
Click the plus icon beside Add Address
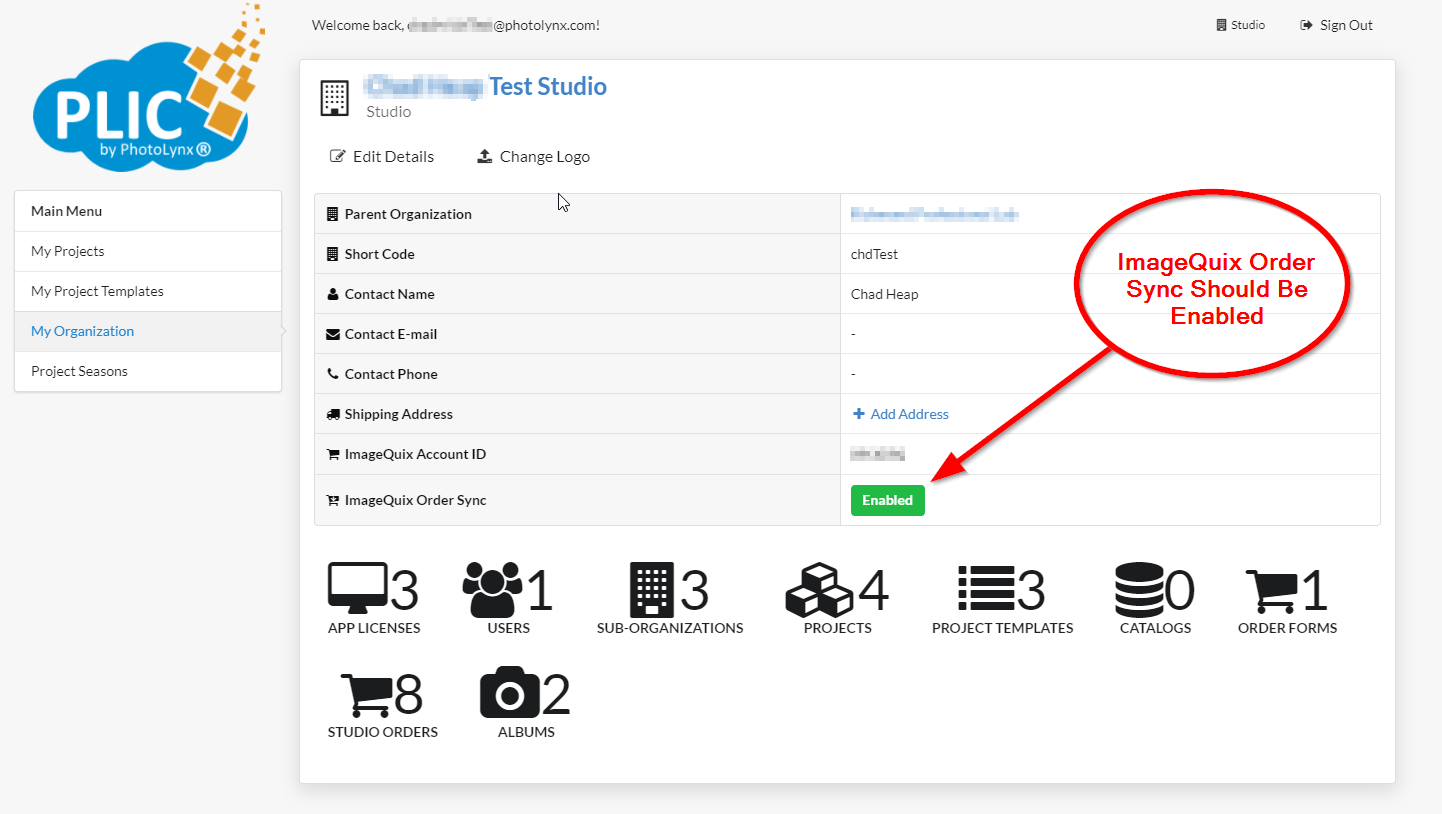(x=859, y=414)
